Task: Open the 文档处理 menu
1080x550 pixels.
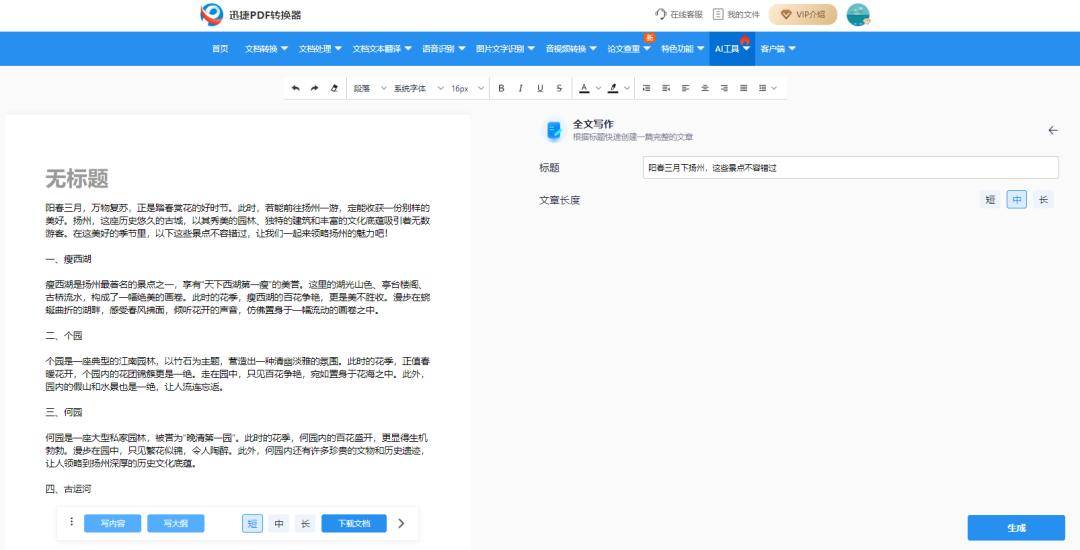Action: click(x=320, y=49)
